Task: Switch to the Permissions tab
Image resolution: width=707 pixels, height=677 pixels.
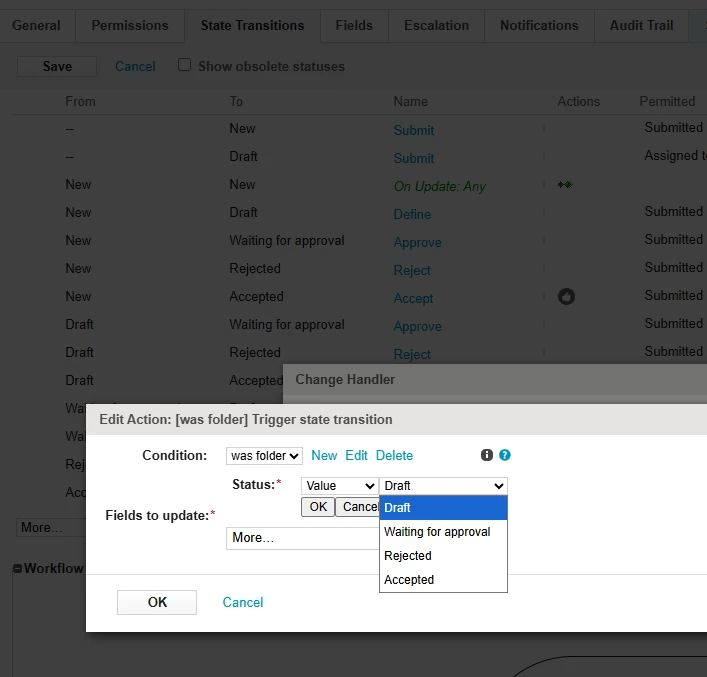Action: pos(130,25)
